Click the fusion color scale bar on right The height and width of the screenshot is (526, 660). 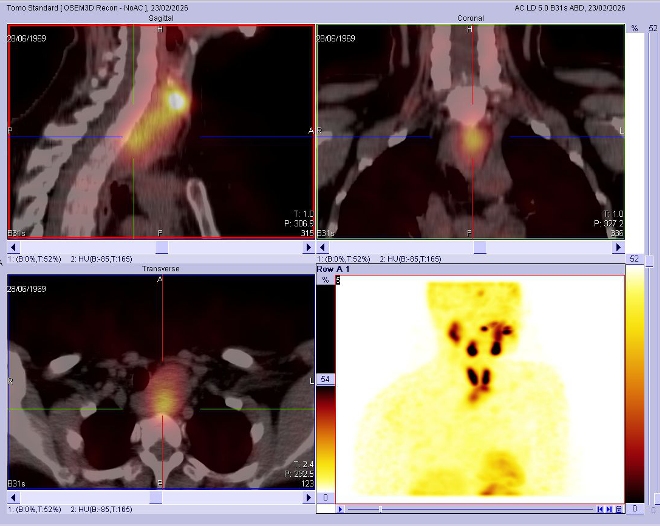pyautogui.click(x=635, y=385)
